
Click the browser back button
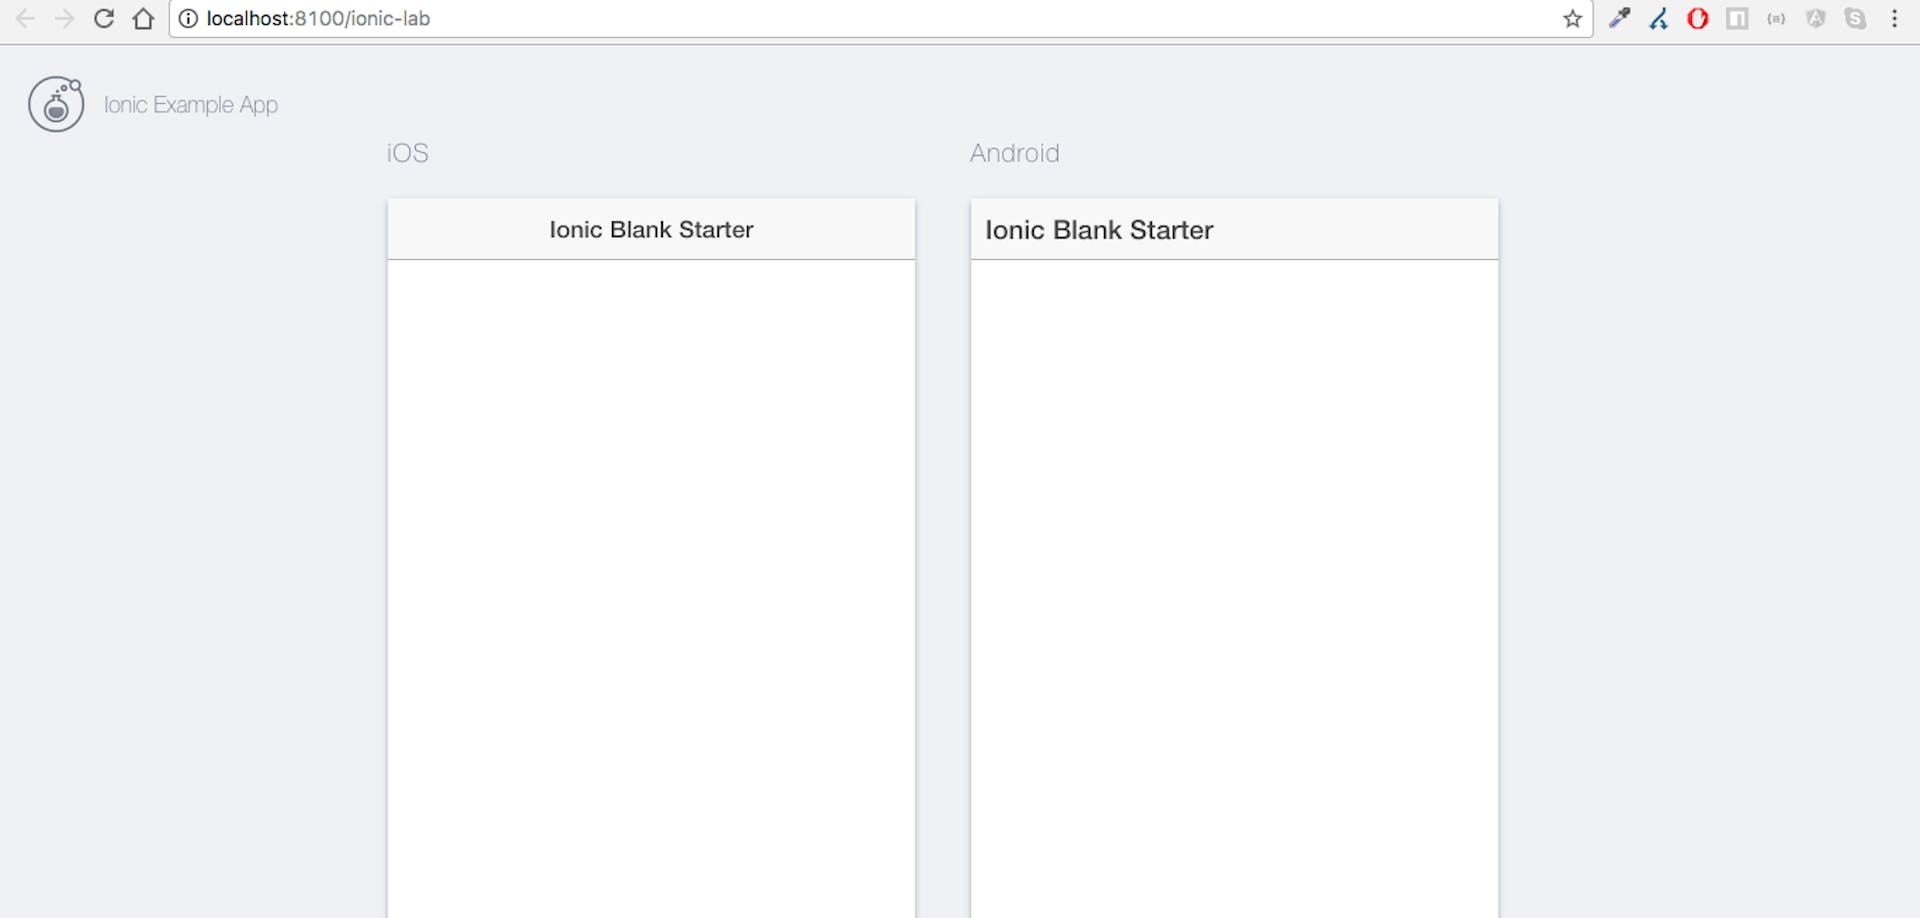[26, 18]
